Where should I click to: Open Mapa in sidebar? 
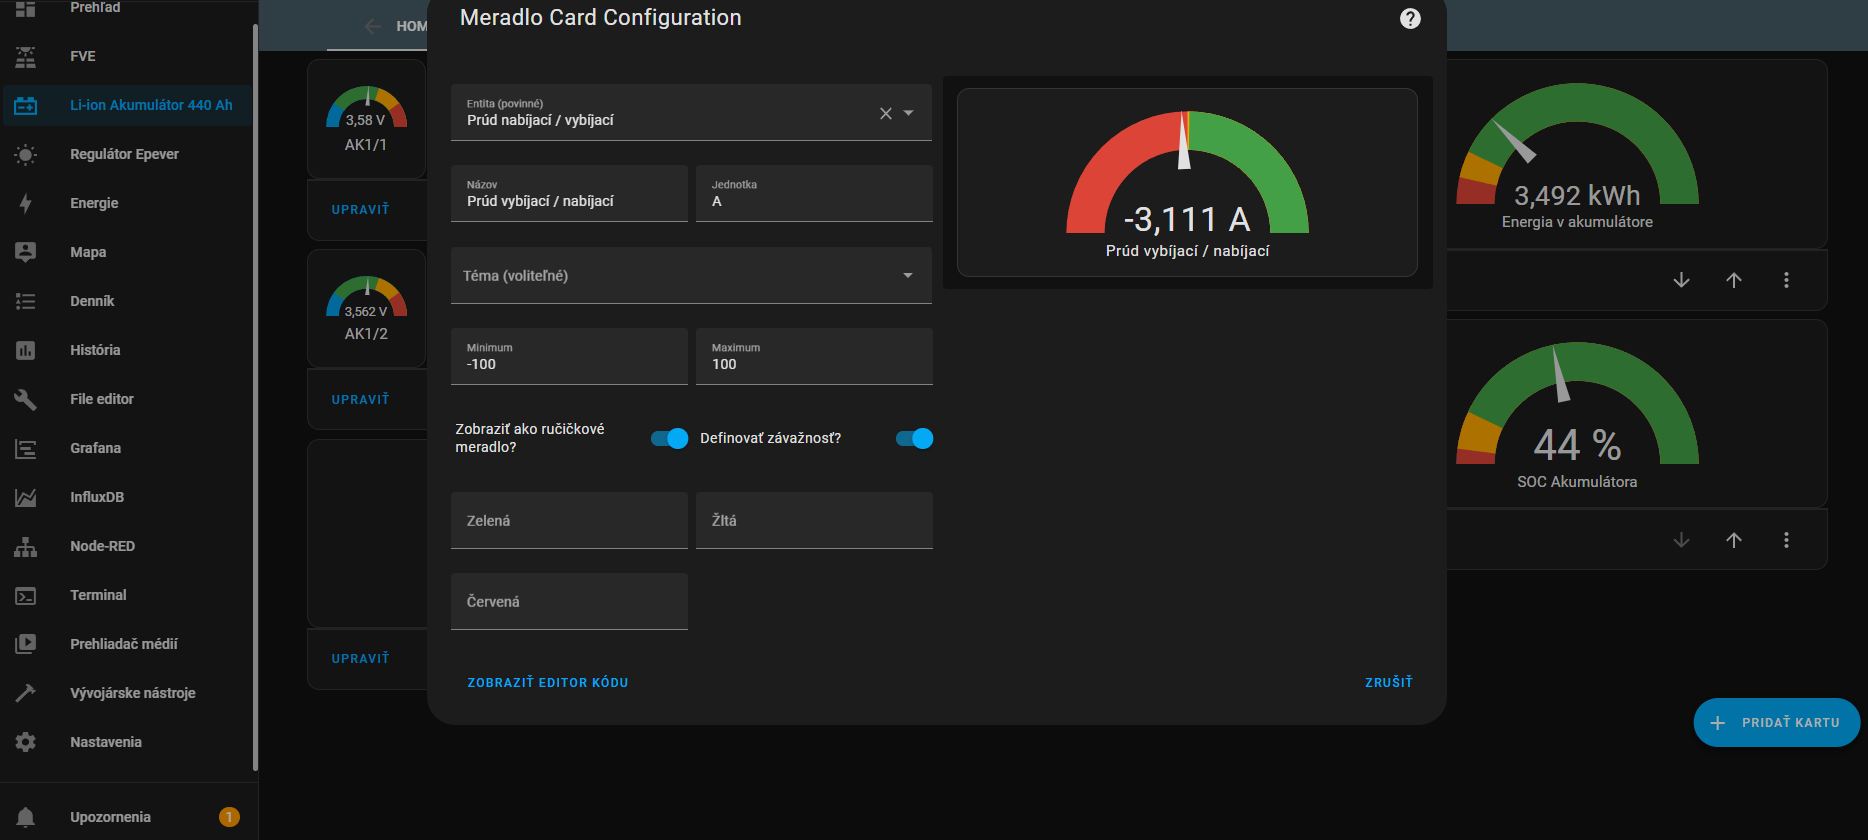coord(128,252)
